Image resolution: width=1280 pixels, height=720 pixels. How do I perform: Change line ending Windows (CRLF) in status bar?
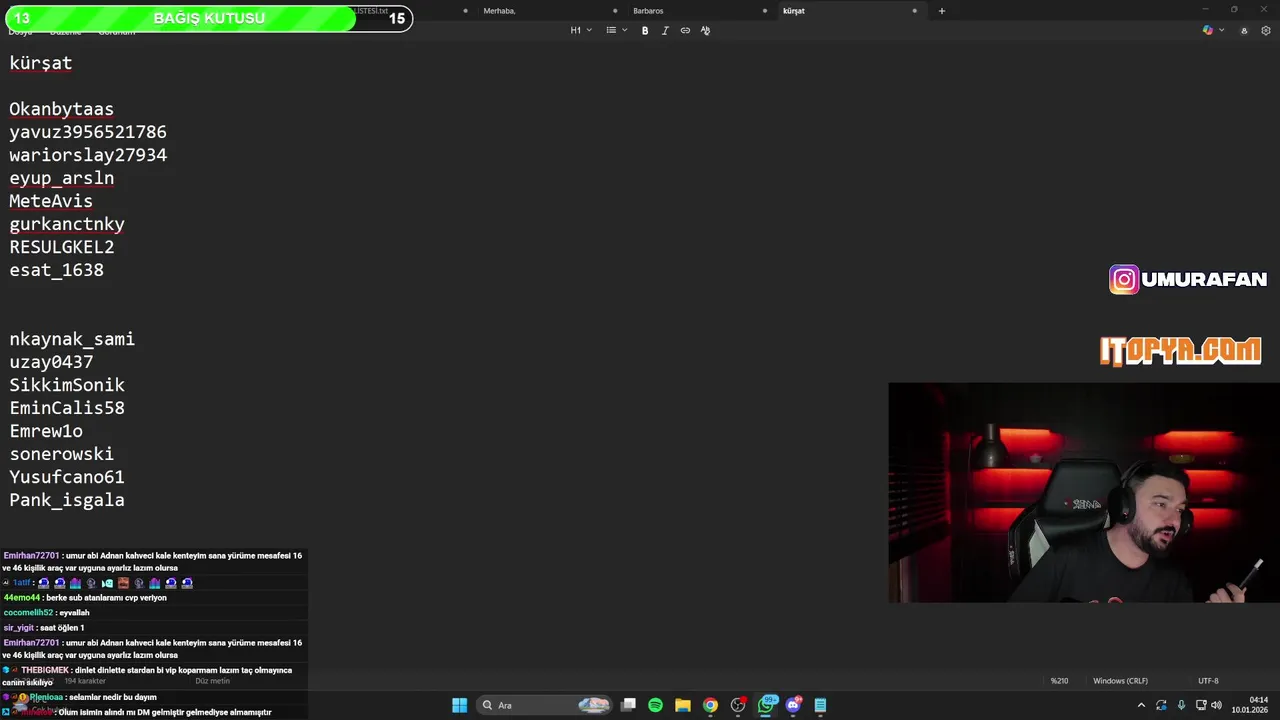[1120, 681]
